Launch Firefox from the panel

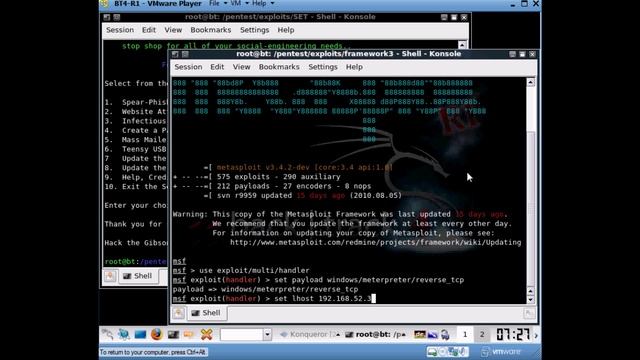156,335
